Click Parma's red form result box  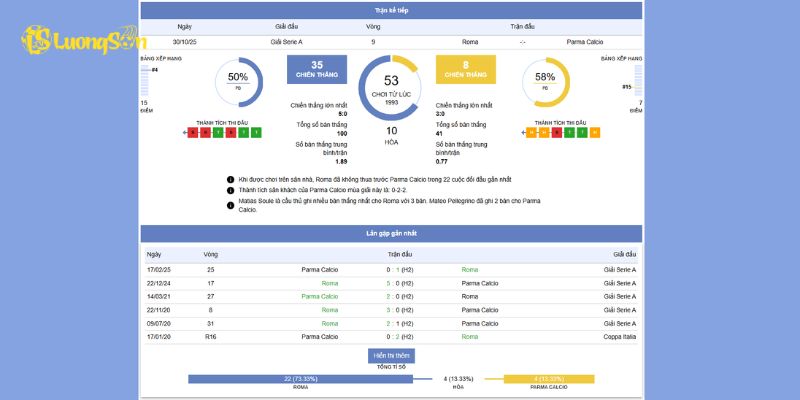pyautogui.click(x=557, y=132)
